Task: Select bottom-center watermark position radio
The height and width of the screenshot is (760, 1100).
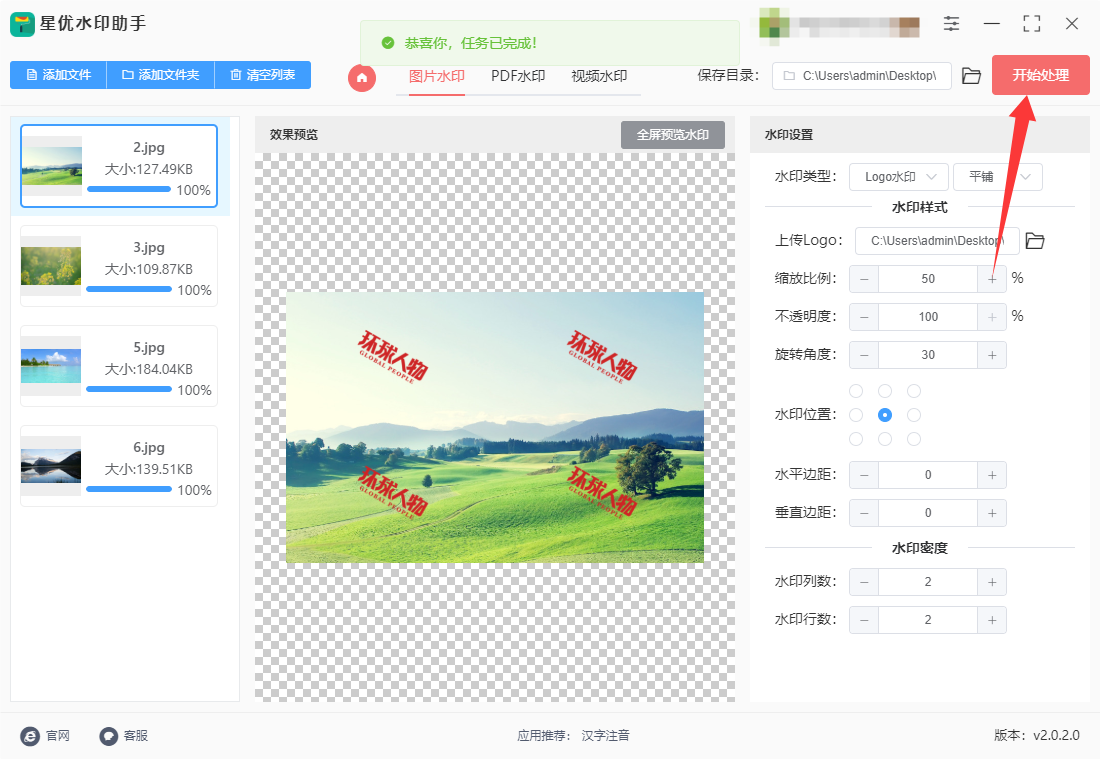Action: point(885,439)
